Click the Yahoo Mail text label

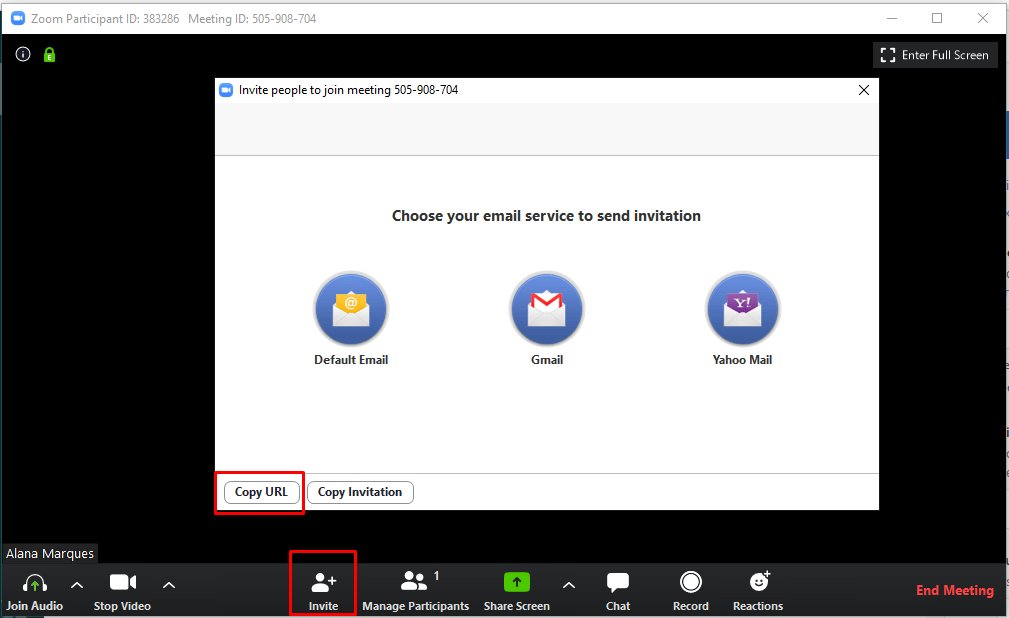click(x=743, y=360)
